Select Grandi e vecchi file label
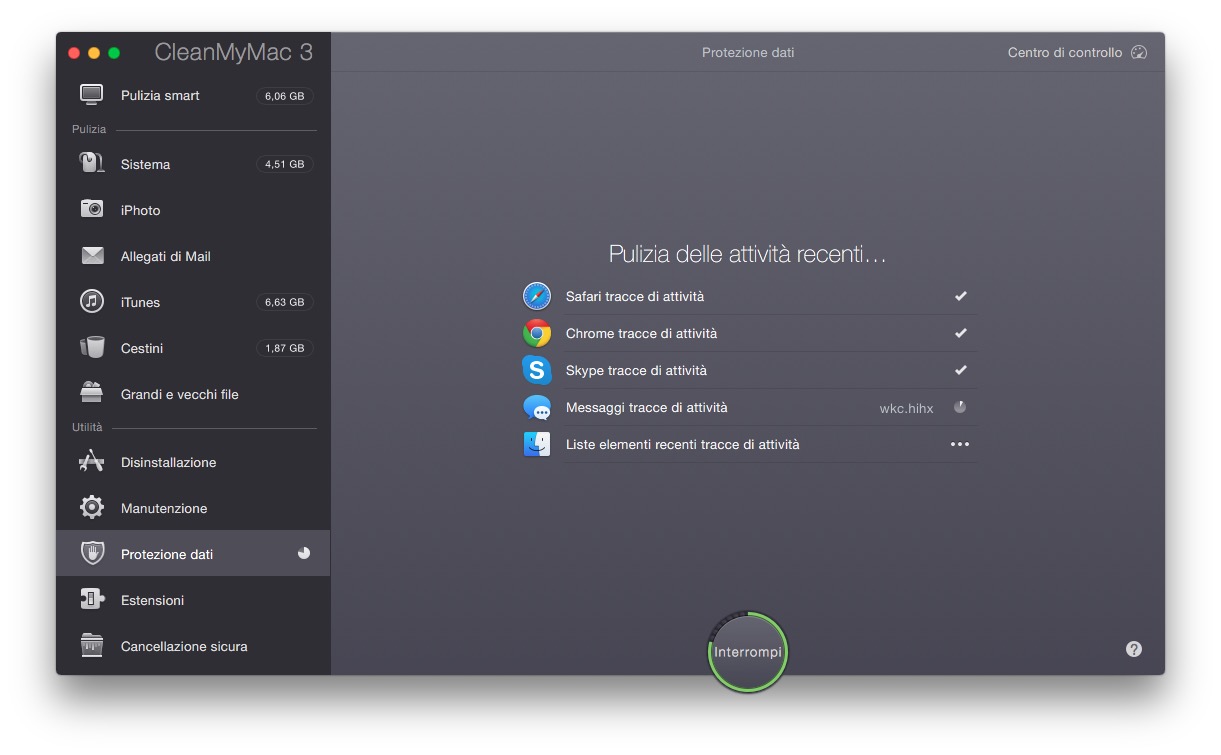 pos(180,394)
